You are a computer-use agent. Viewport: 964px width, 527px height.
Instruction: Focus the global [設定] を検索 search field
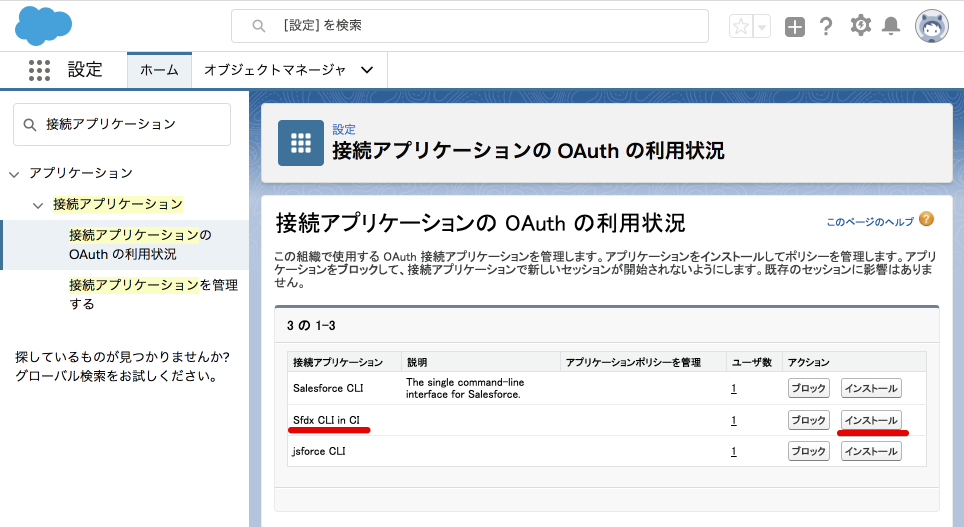(470, 26)
